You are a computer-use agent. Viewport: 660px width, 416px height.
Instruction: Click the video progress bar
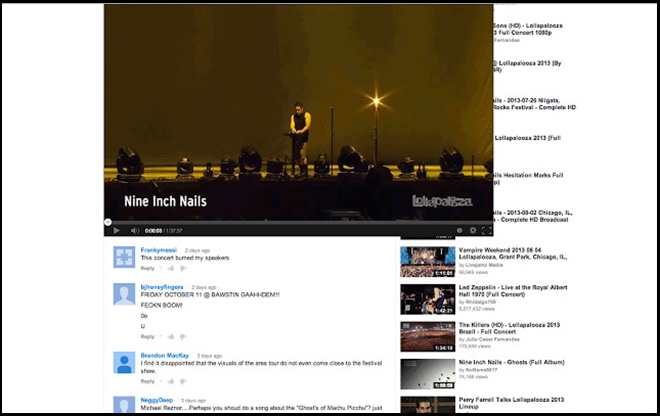coord(300,222)
